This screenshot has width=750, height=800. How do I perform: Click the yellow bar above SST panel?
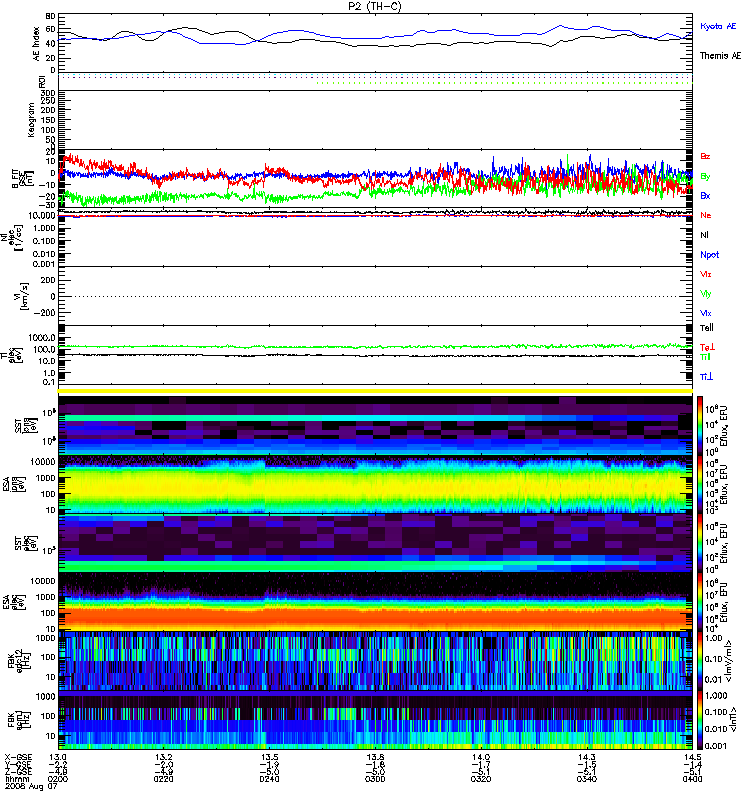pos(375,391)
